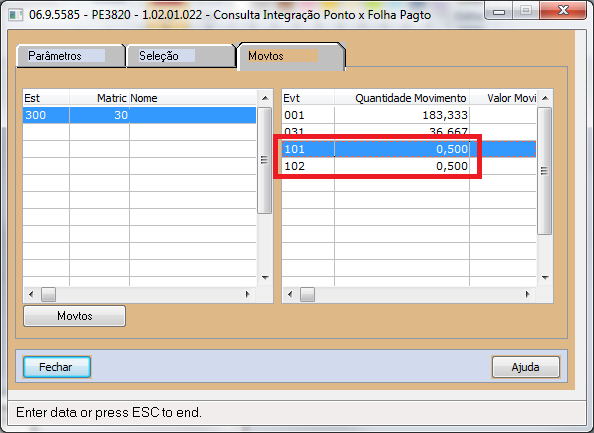Open the Seleção tab

click(x=181, y=56)
